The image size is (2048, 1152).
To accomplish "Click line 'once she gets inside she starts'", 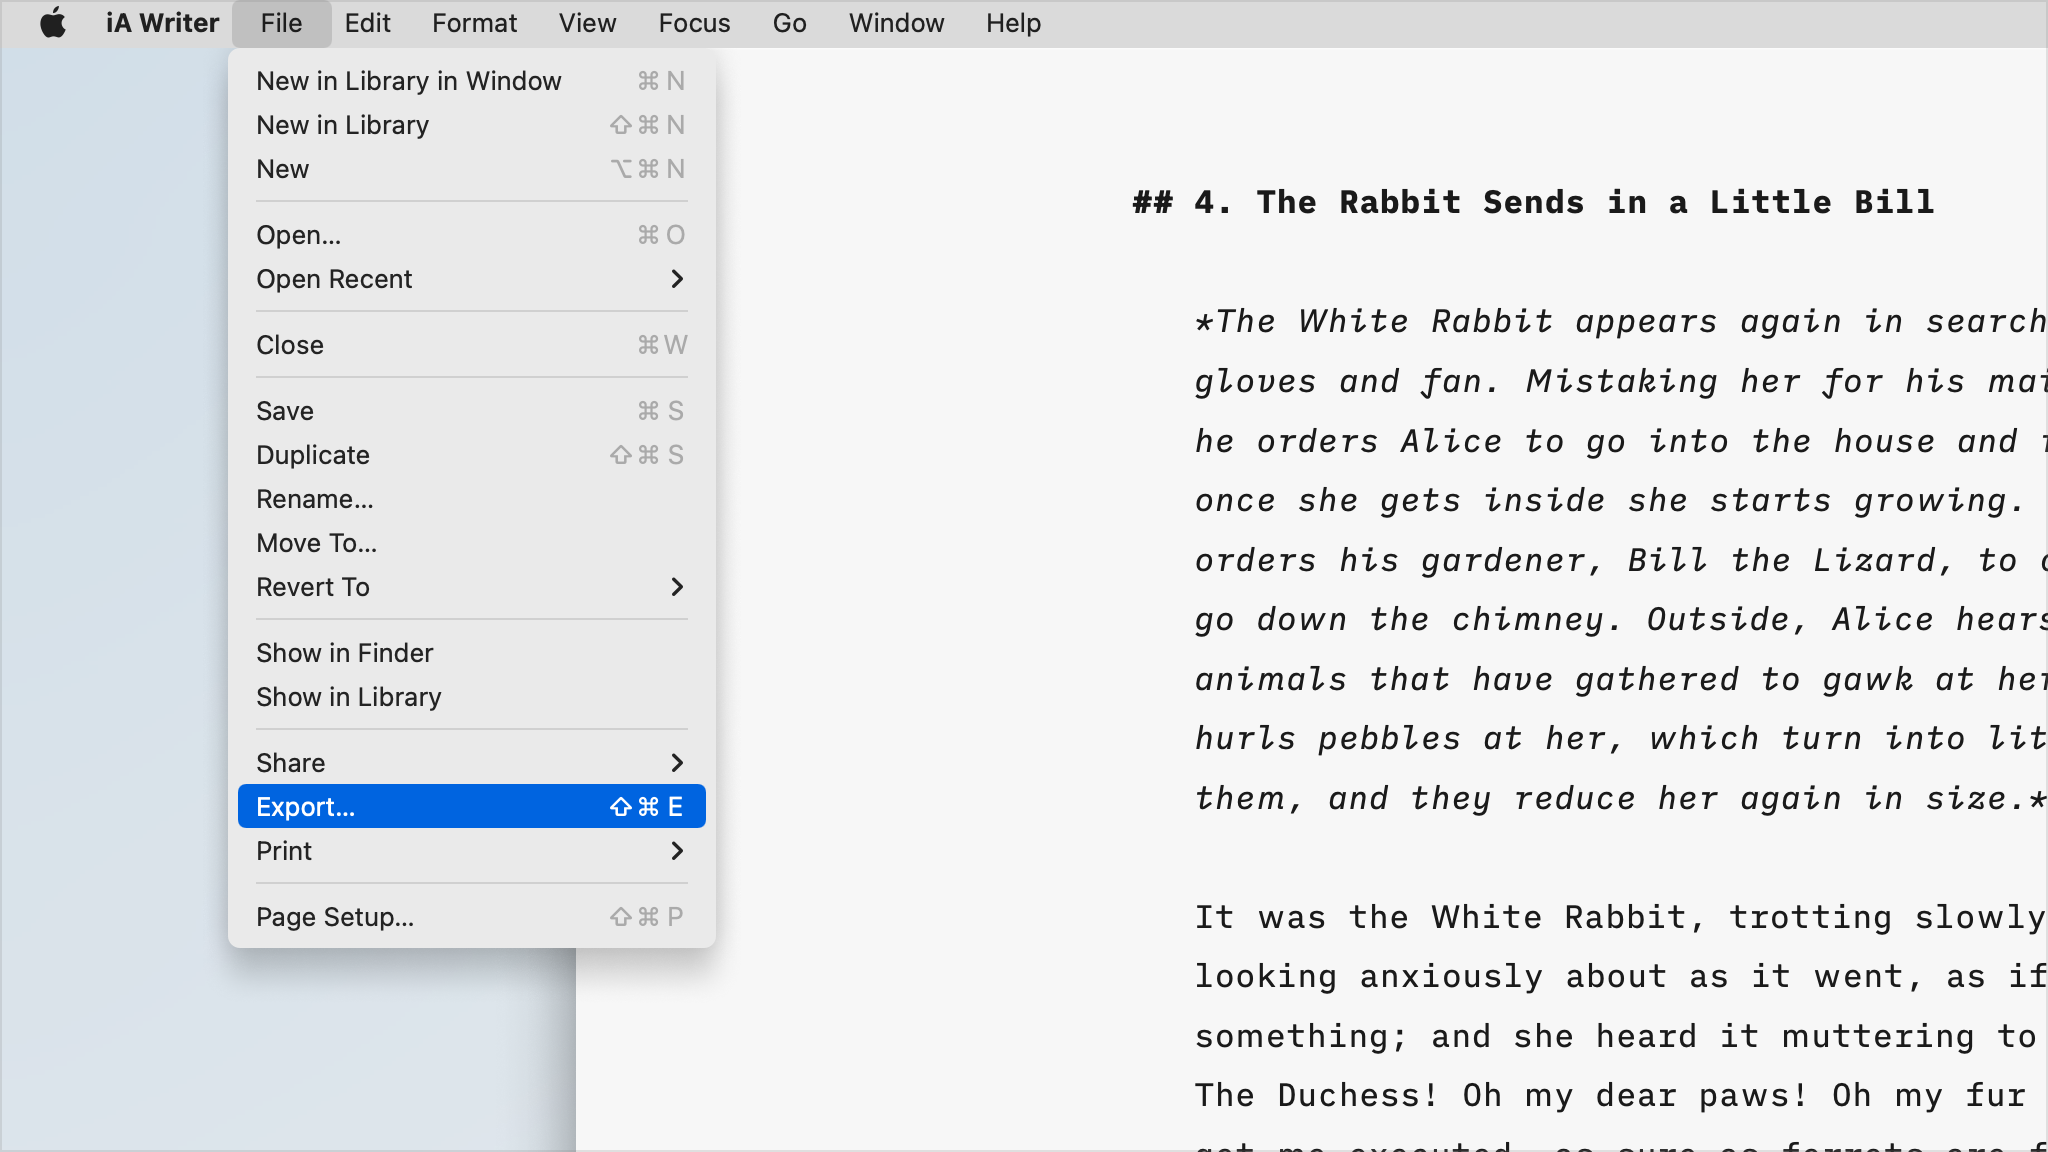I will [x=1610, y=500].
